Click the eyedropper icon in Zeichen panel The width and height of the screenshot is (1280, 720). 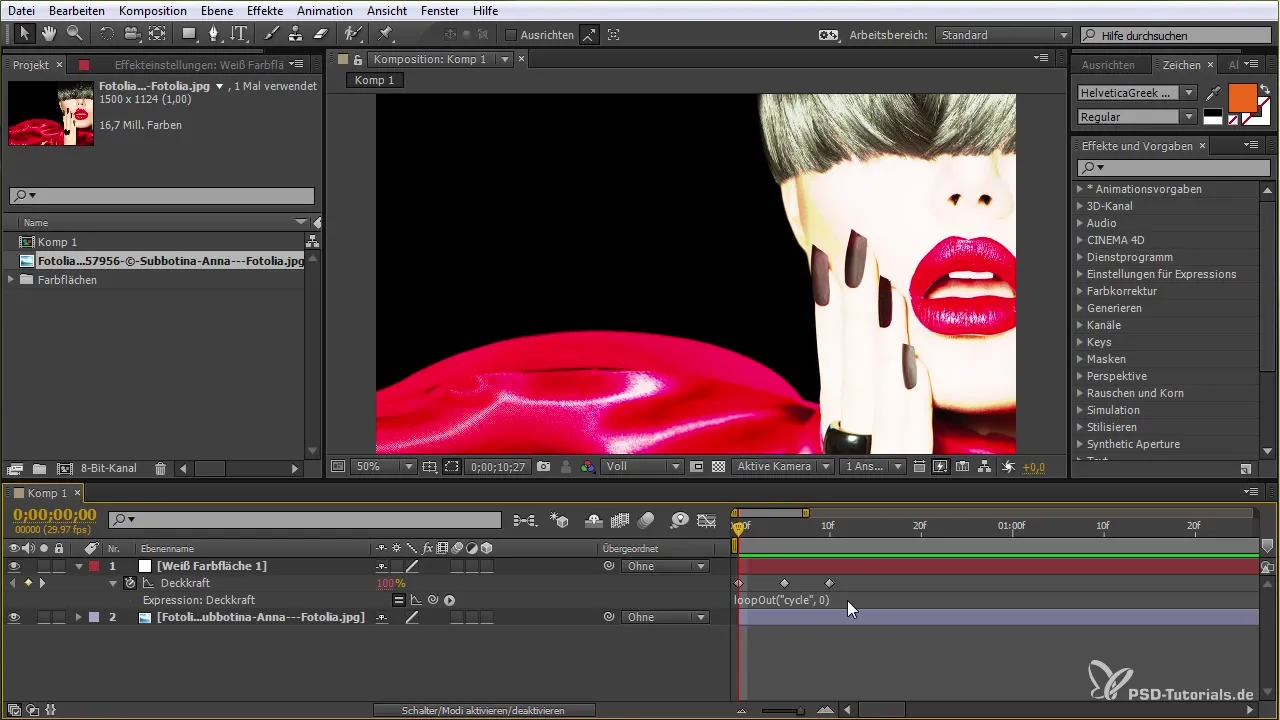click(1213, 93)
